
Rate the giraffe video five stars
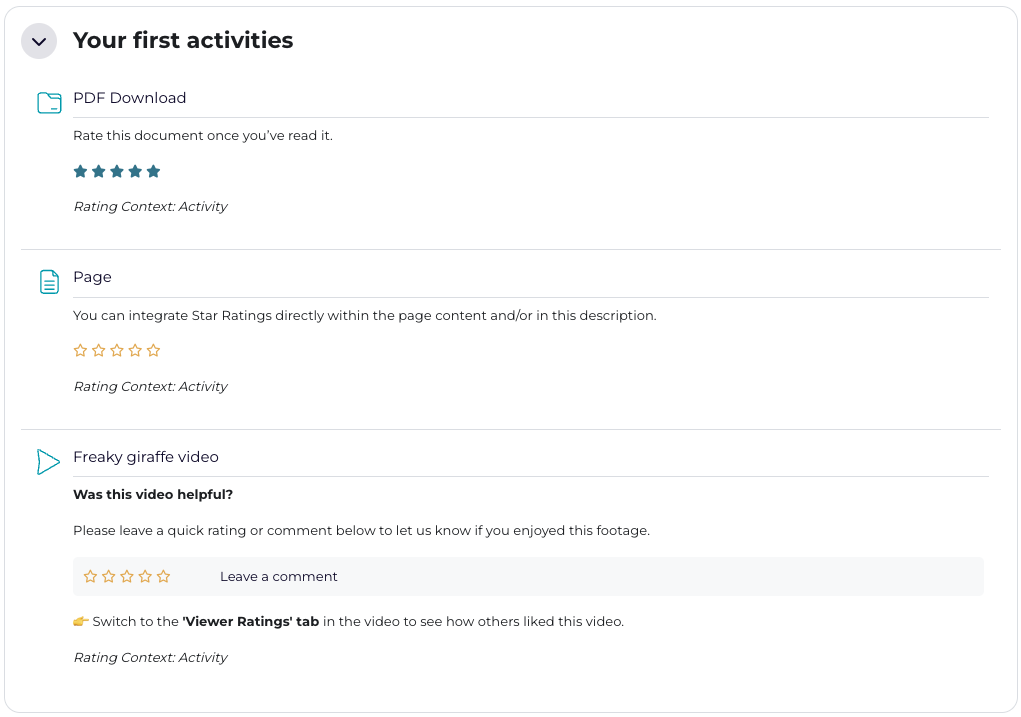164,576
